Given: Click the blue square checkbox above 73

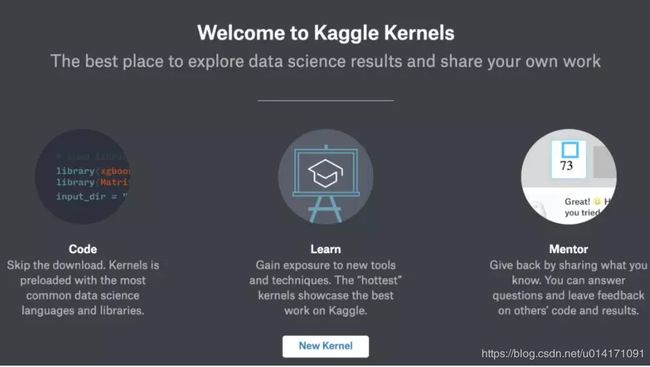Looking at the screenshot, I should [x=570, y=150].
